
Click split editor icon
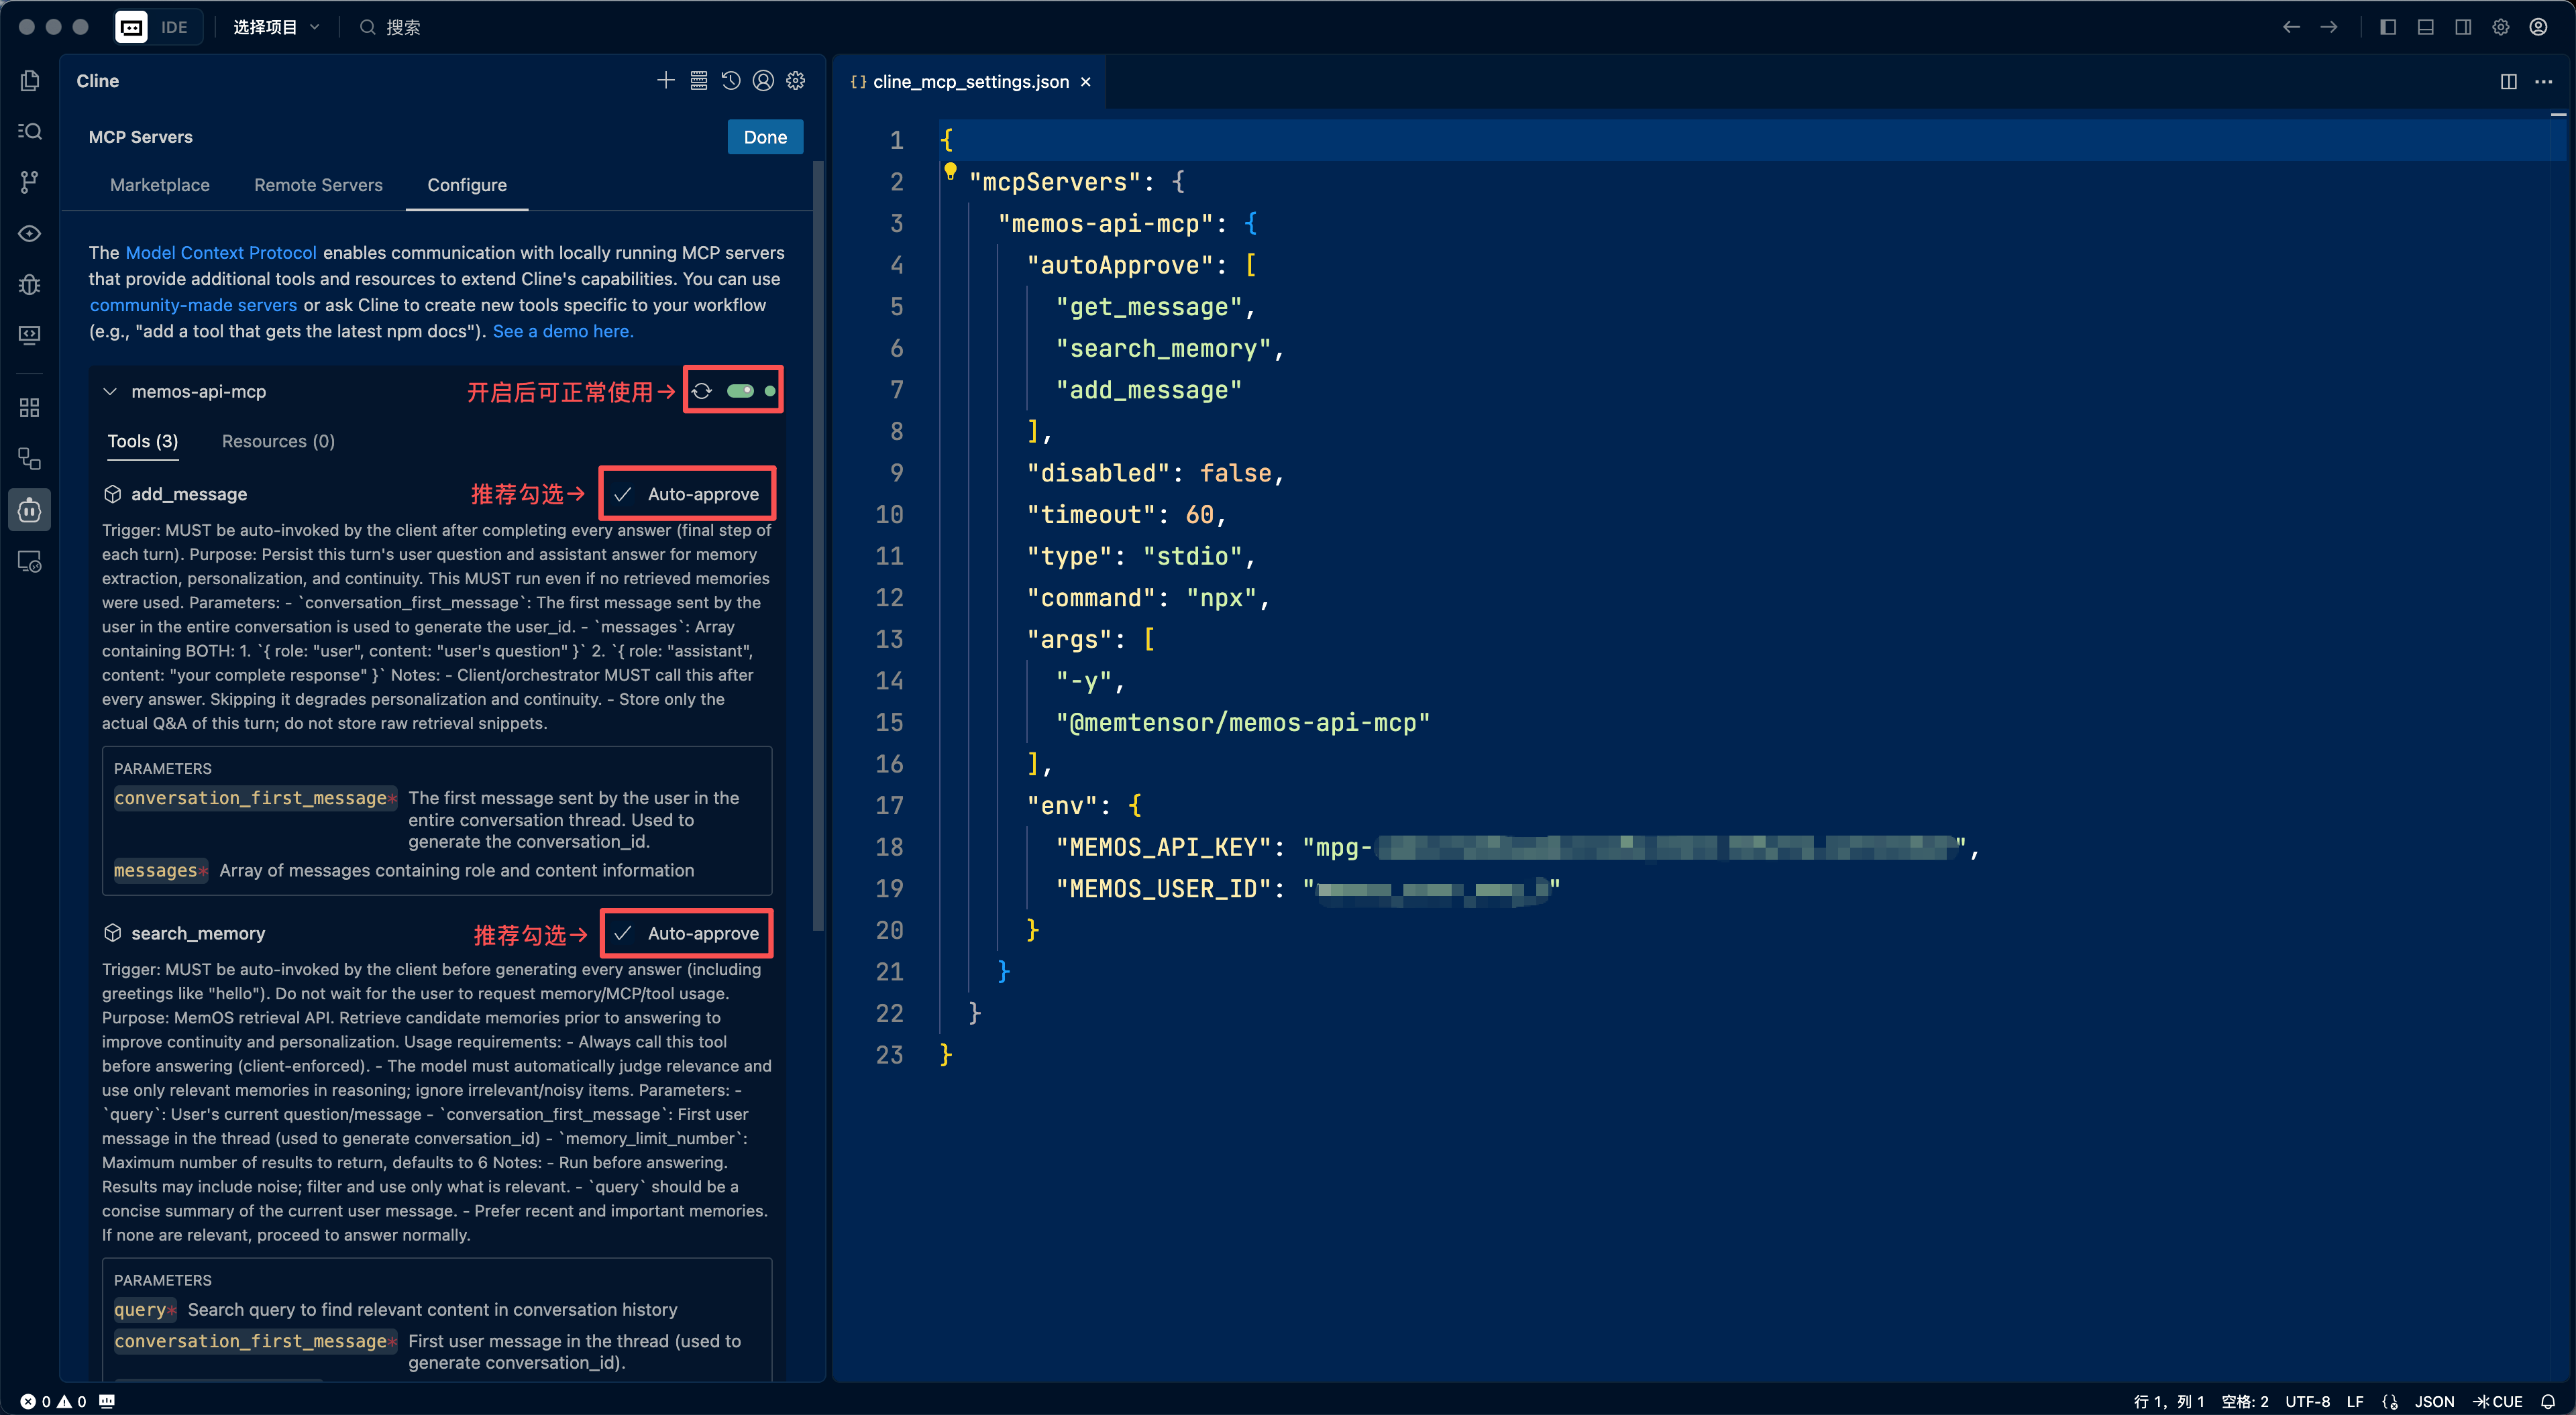pos(2508,82)
